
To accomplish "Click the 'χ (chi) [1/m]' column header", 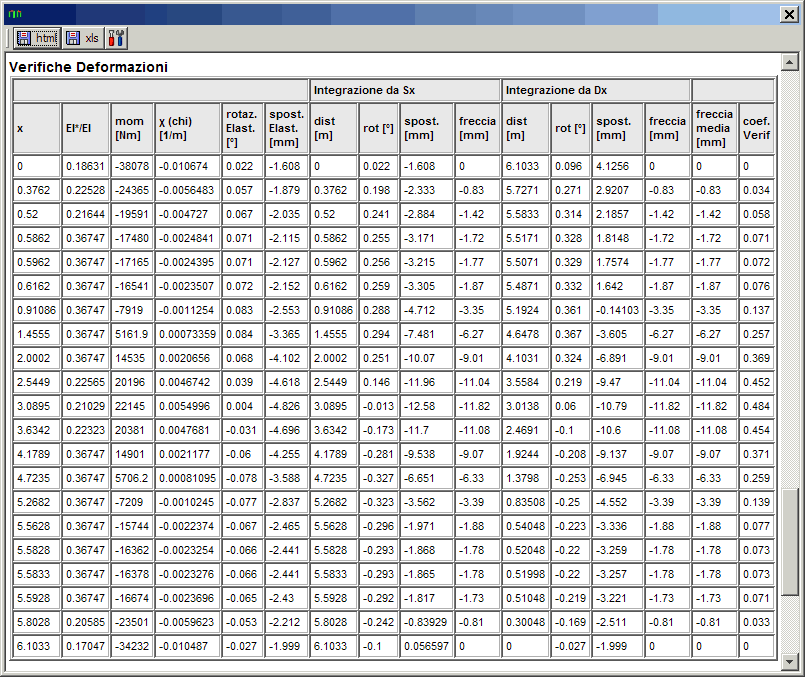I will tap(187, 128).
